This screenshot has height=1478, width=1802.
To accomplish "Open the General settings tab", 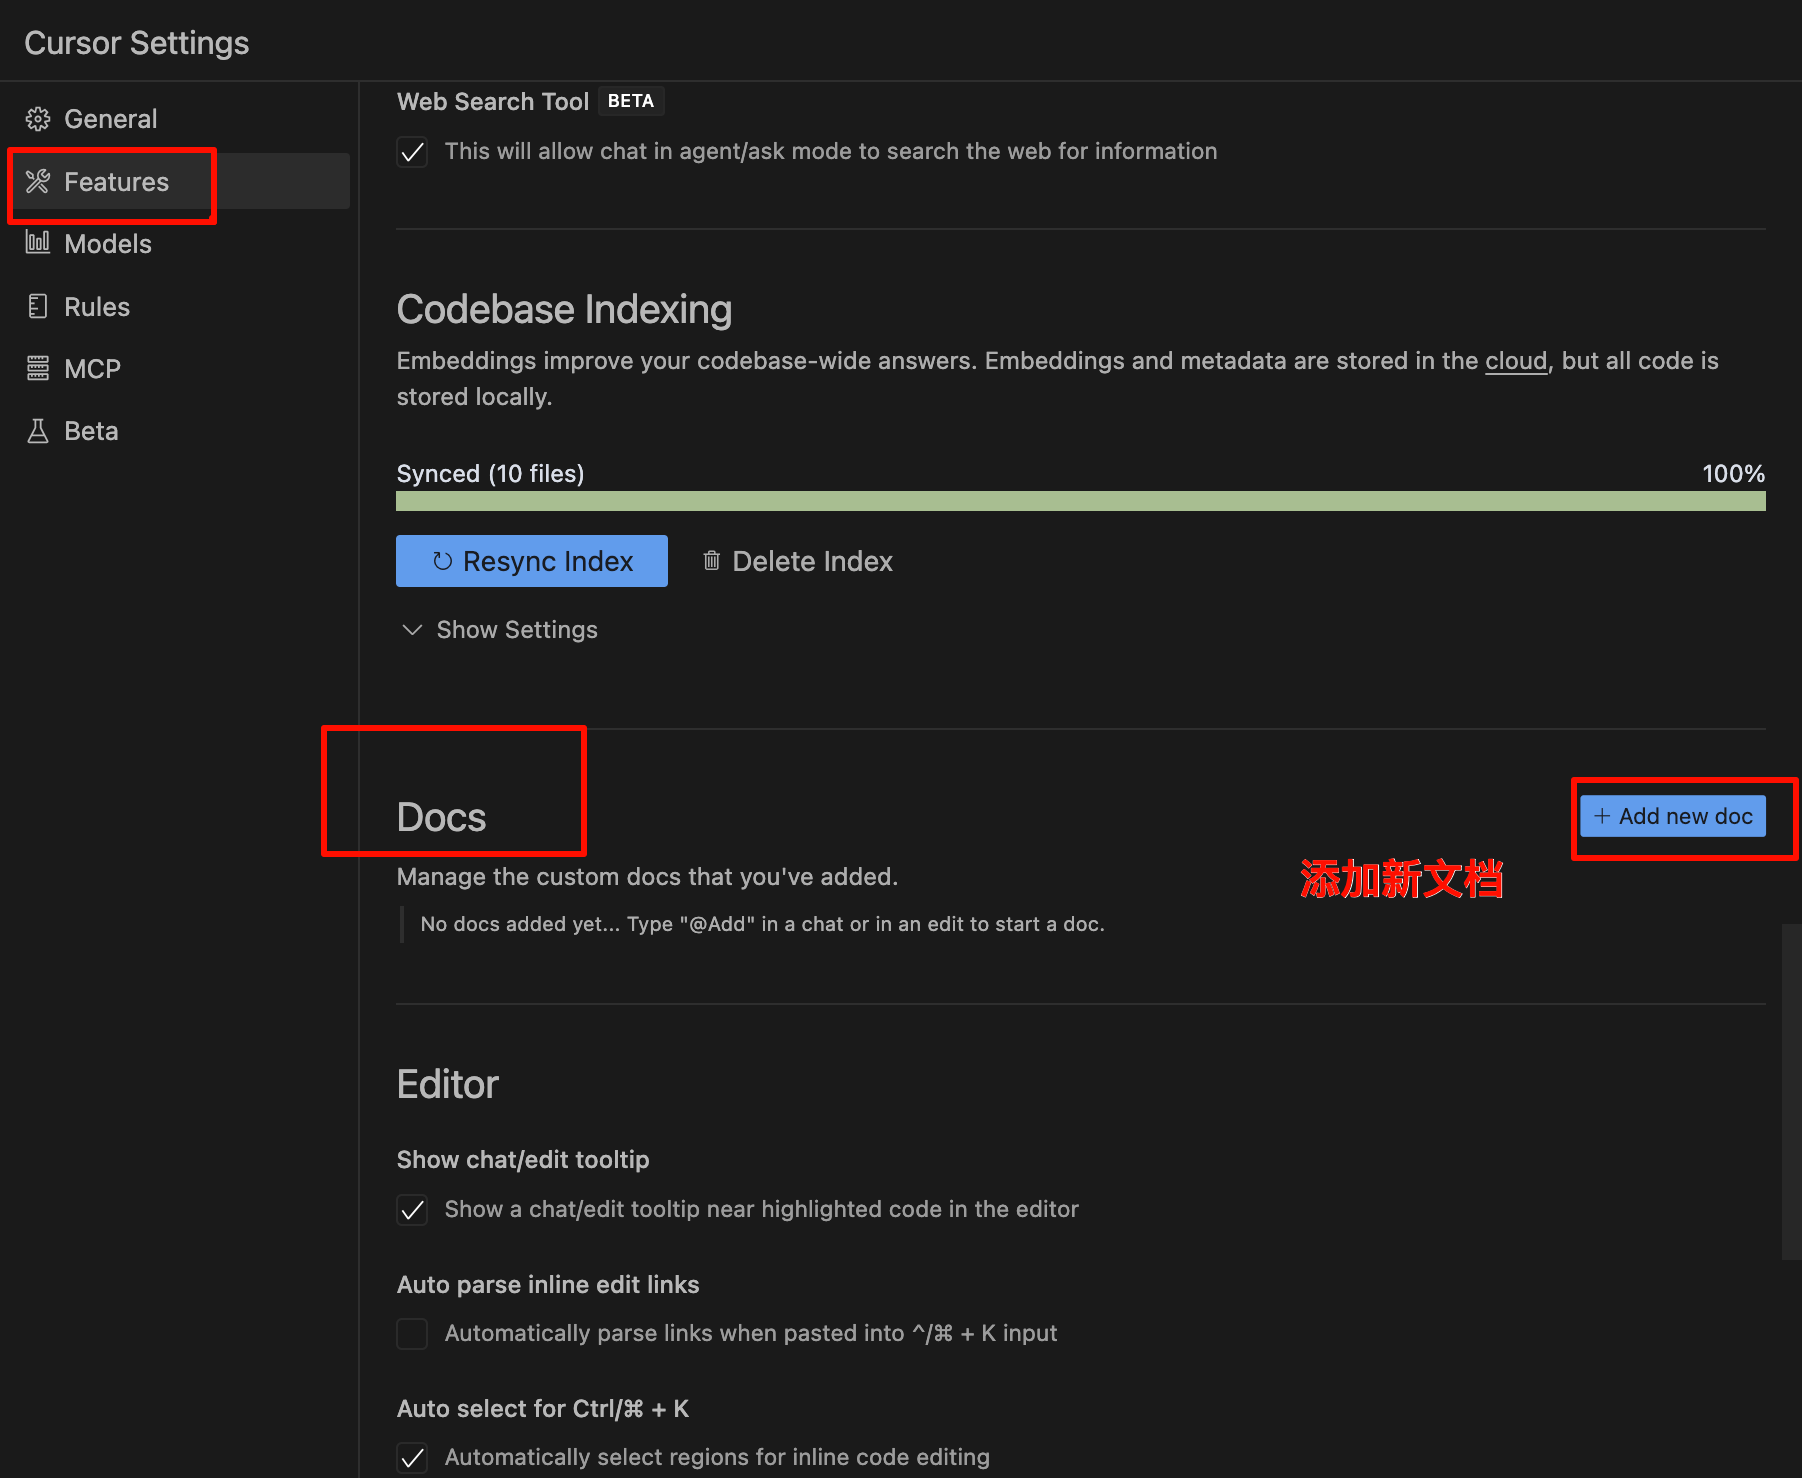I will 180,119.
